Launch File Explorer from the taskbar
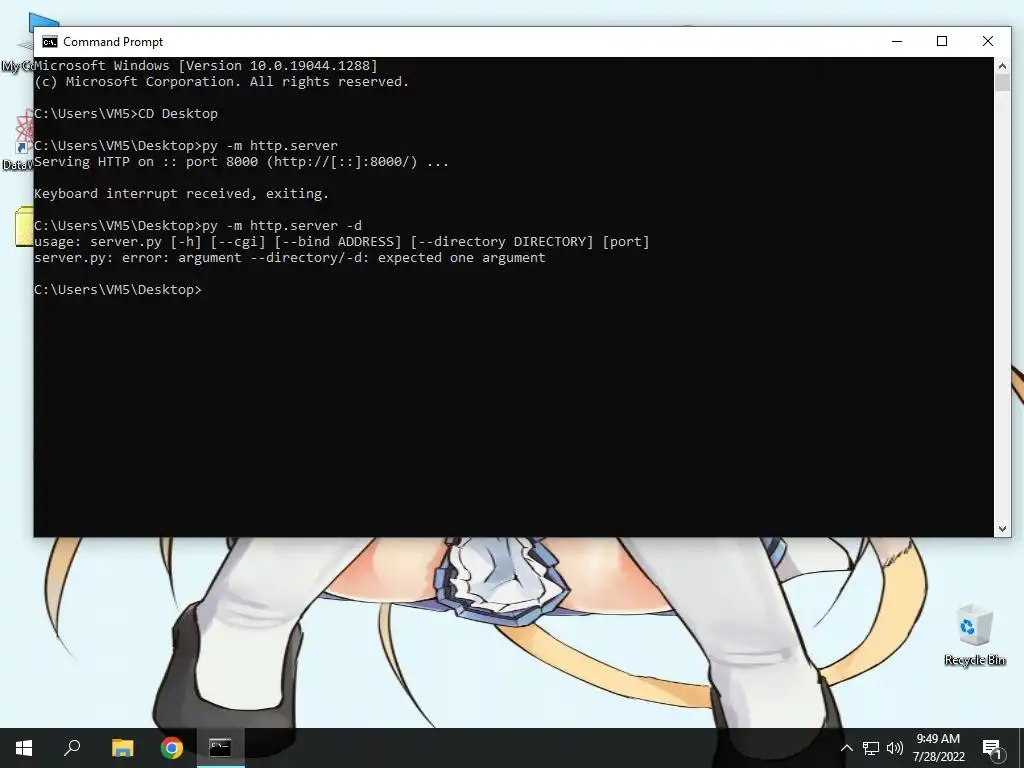Image resolution: width=1024 pixels, height=768 pixels. coord(122,748)
